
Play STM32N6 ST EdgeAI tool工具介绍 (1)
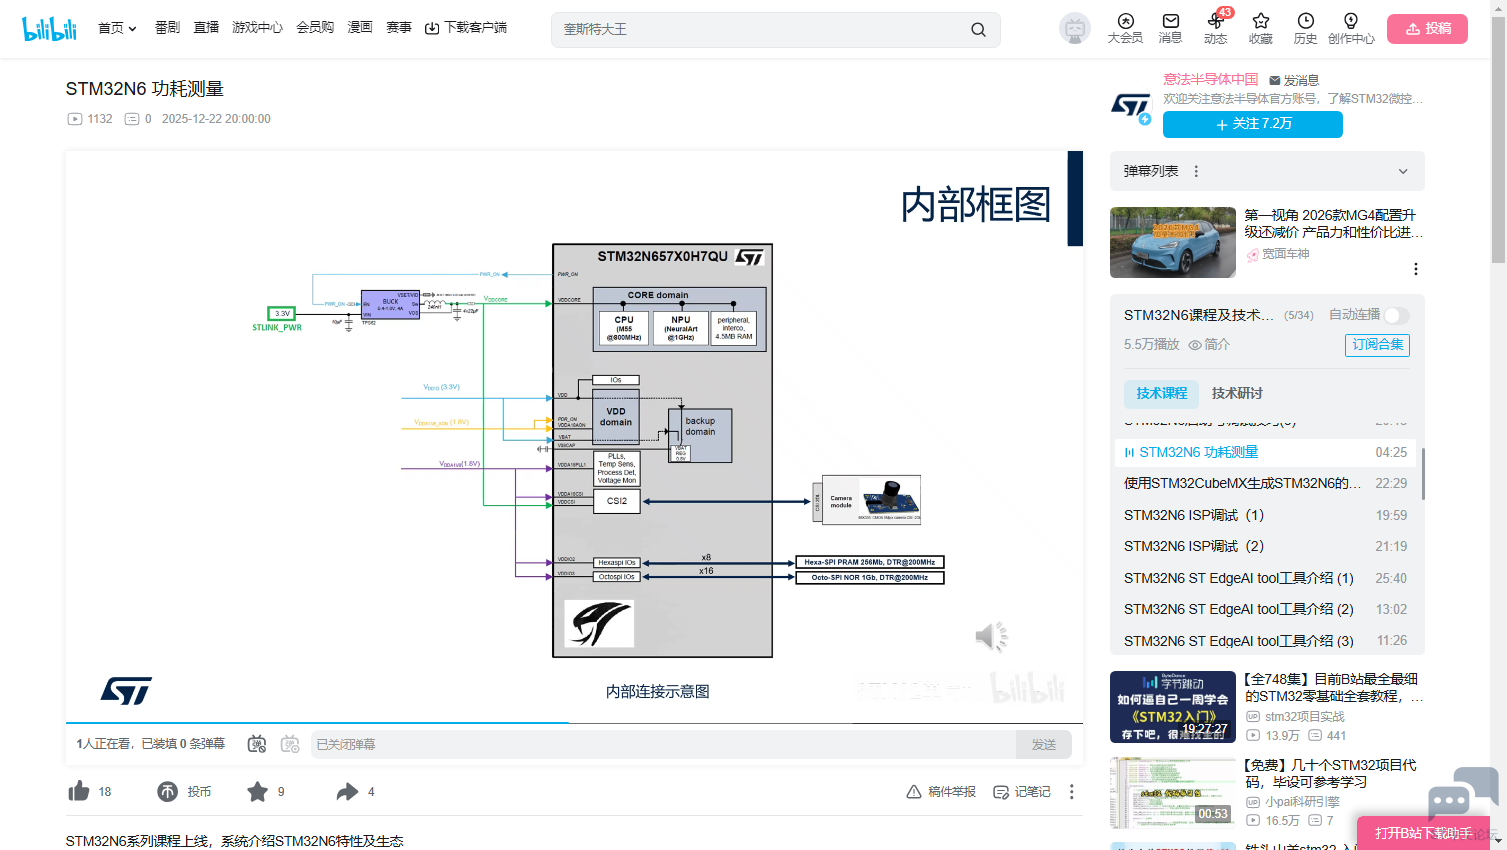pyautogui.click(x=1265, y=578)
